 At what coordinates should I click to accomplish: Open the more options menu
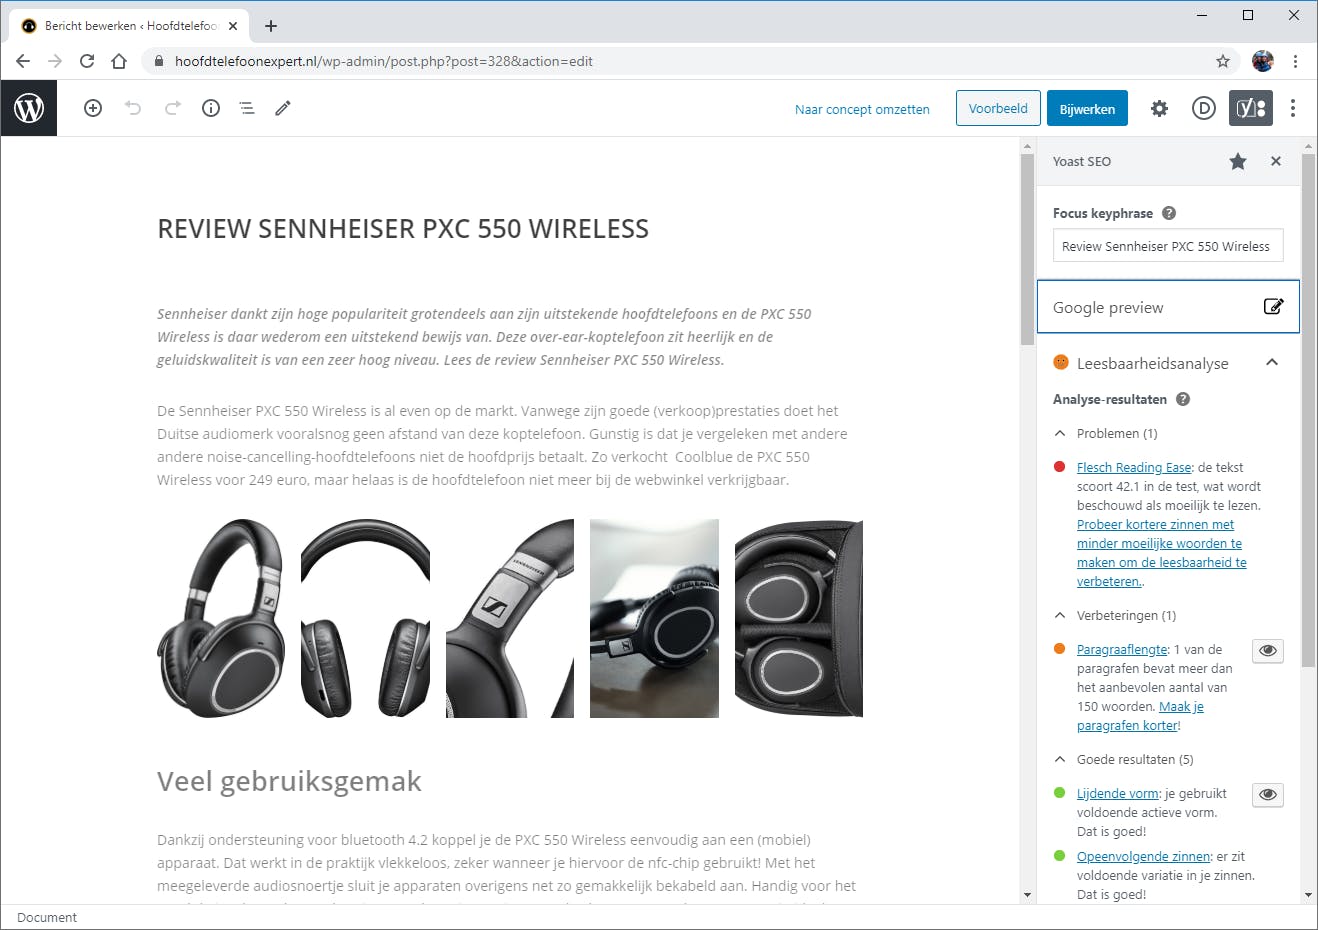click(x=1293, y=108)
